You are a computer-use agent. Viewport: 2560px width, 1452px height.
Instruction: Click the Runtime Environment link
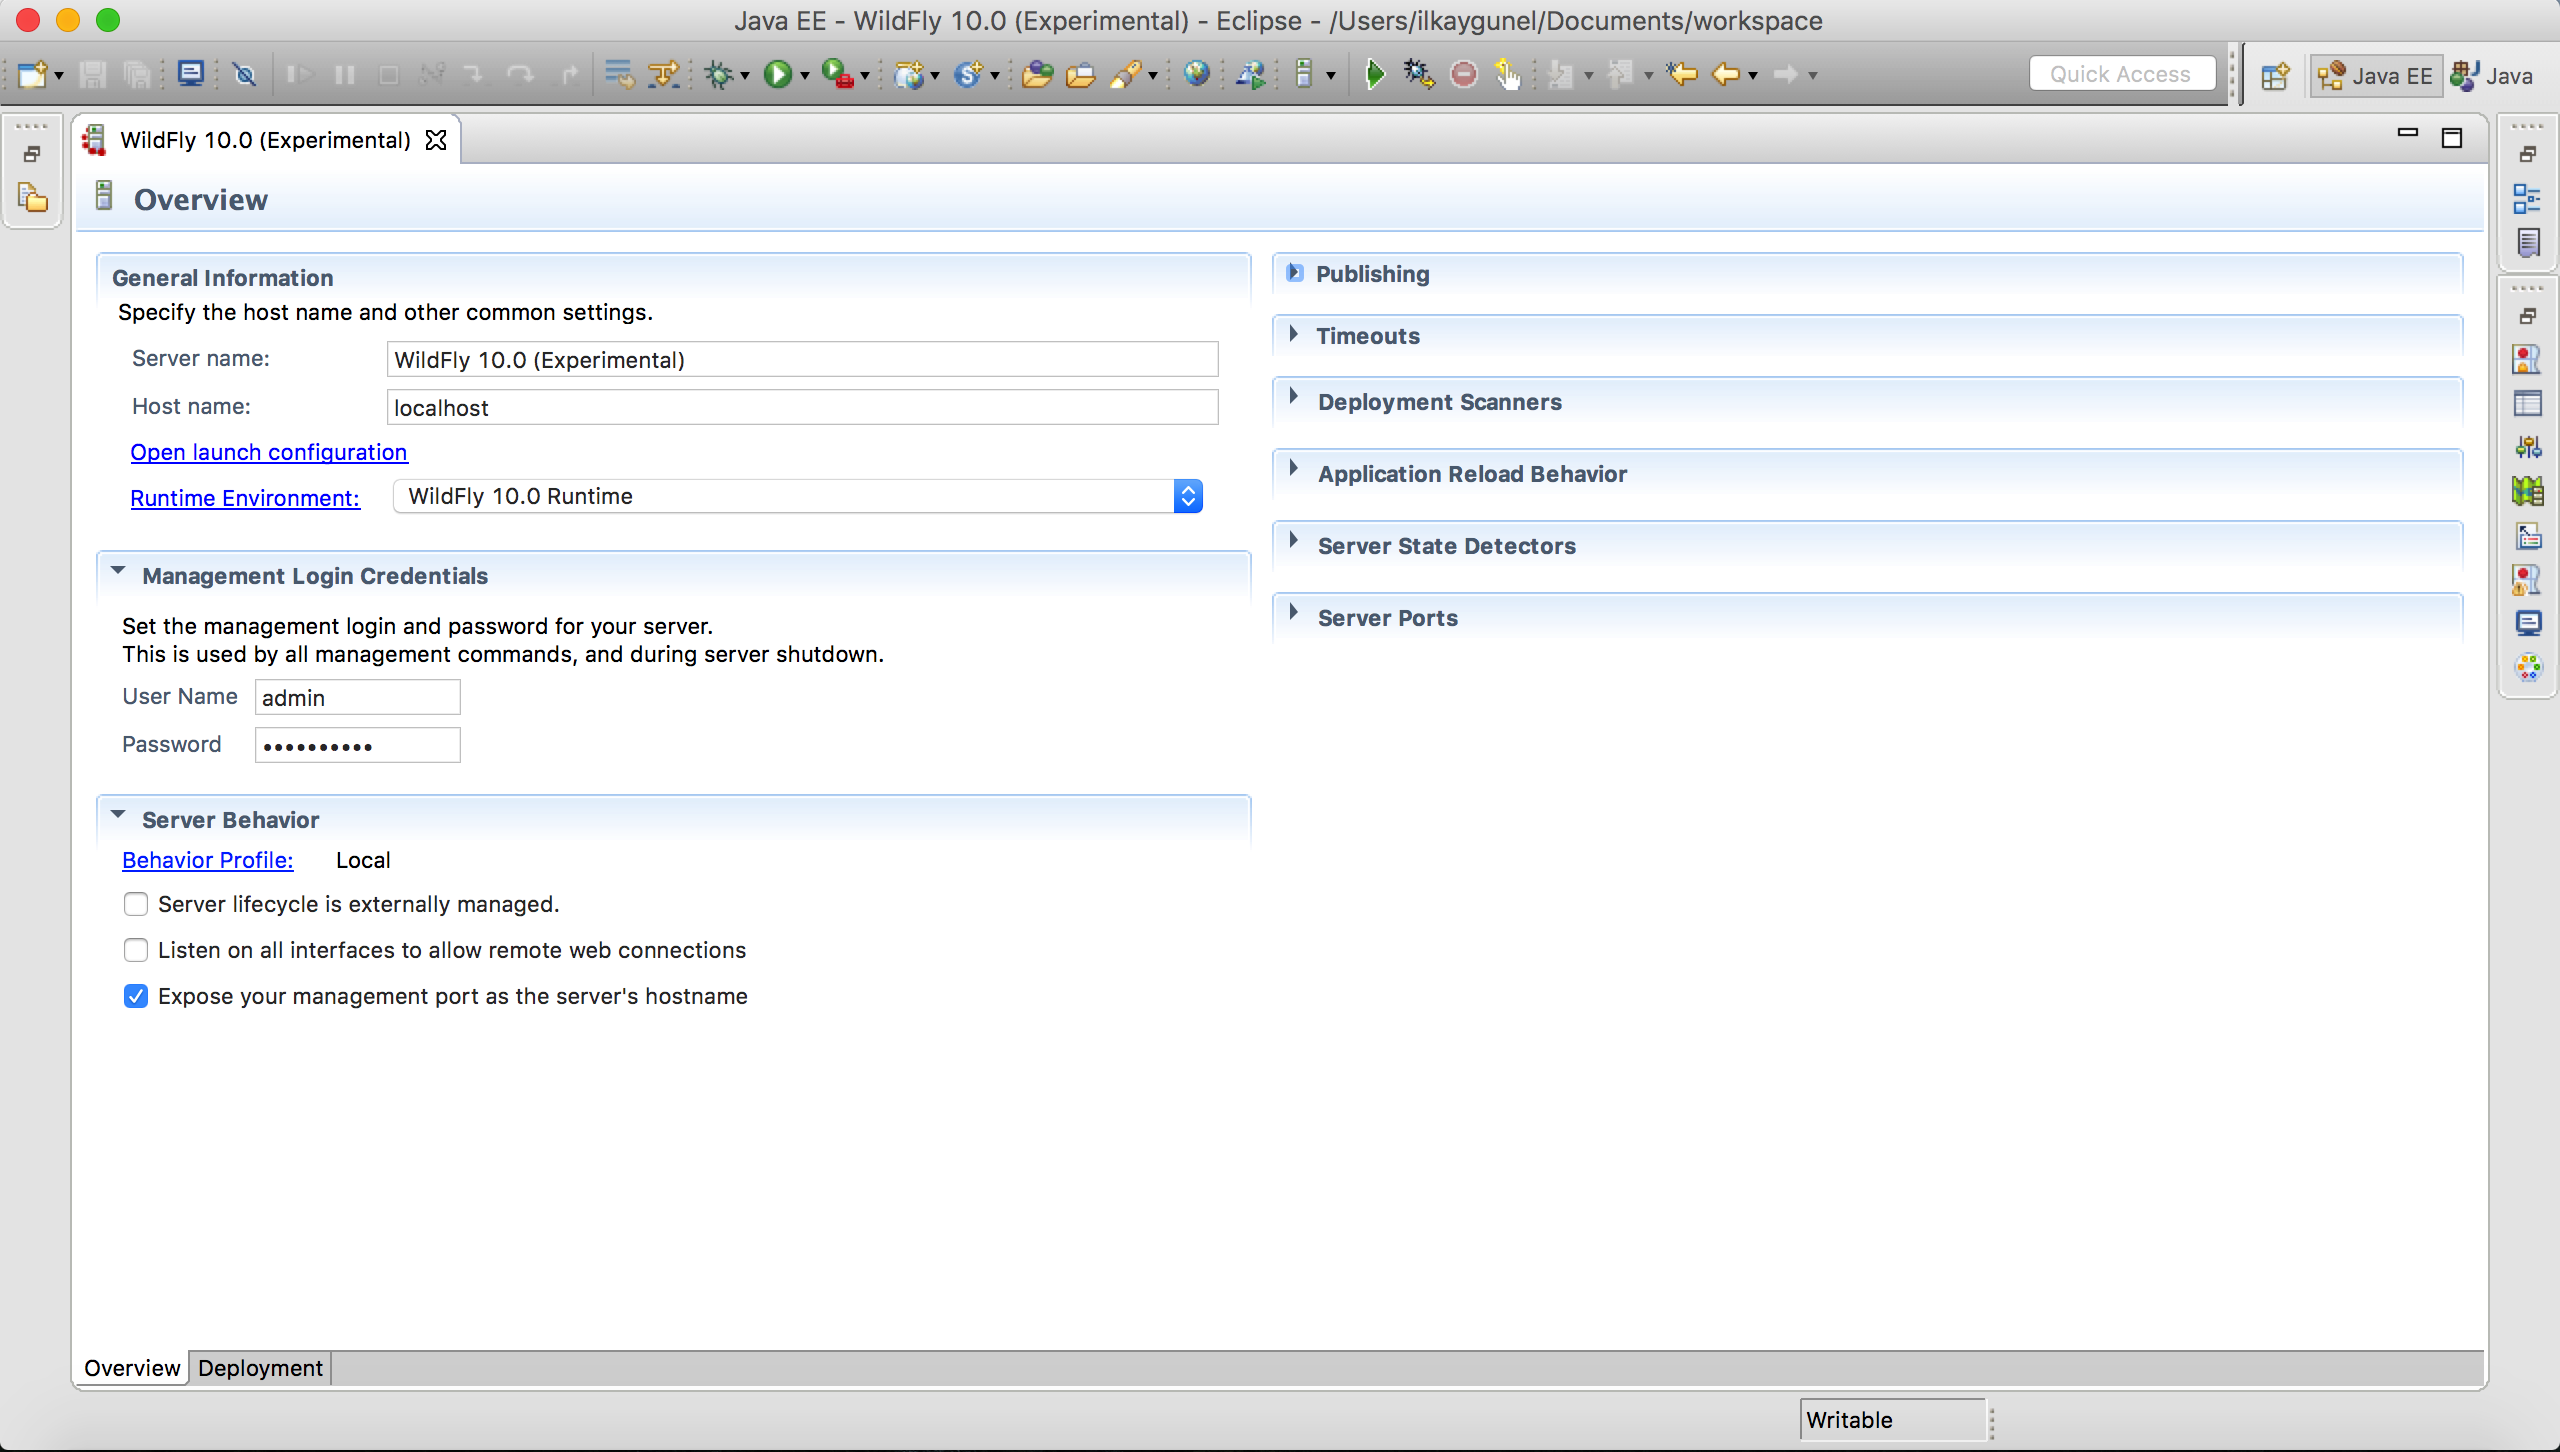[x=245, y=498]
